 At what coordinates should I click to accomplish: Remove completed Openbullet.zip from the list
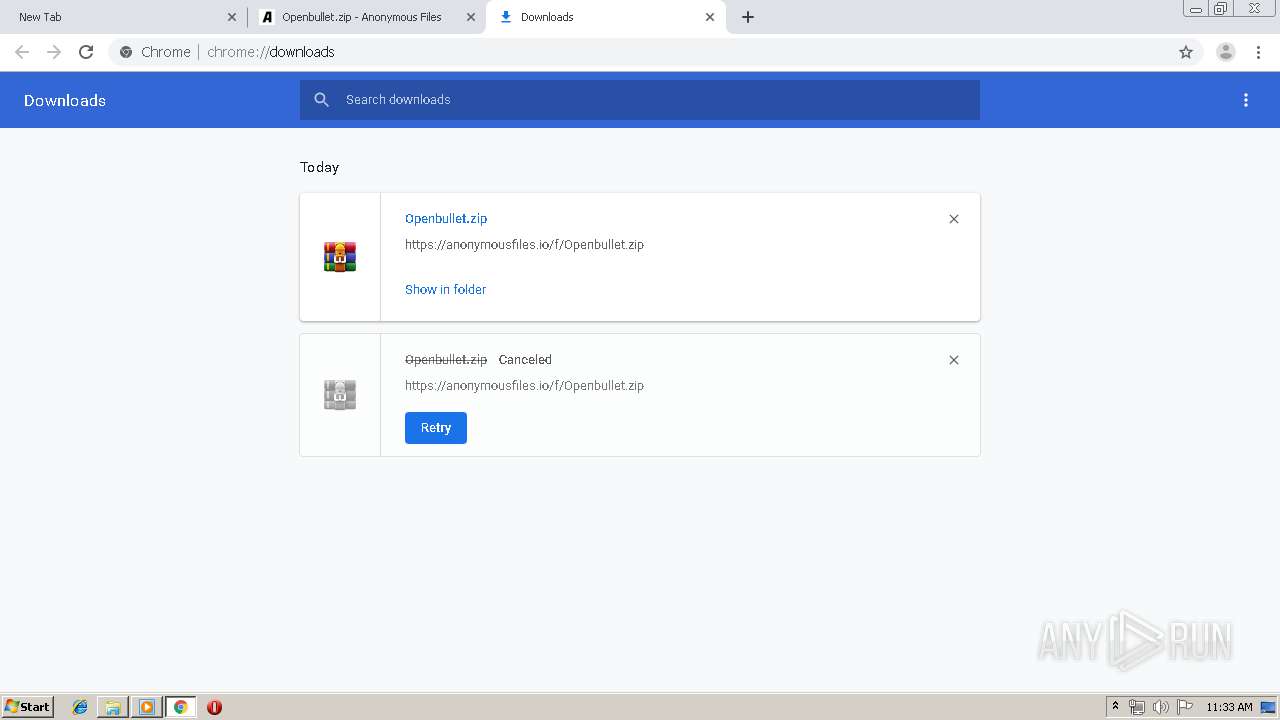[954, 219]
